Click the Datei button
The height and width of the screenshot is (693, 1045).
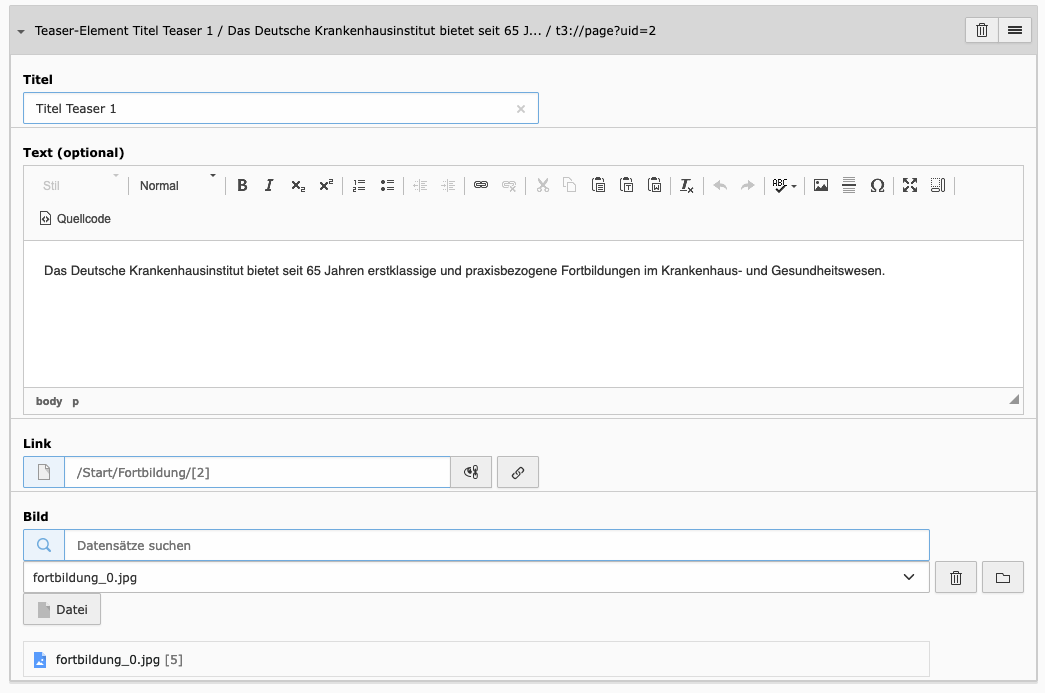[62, 609]
